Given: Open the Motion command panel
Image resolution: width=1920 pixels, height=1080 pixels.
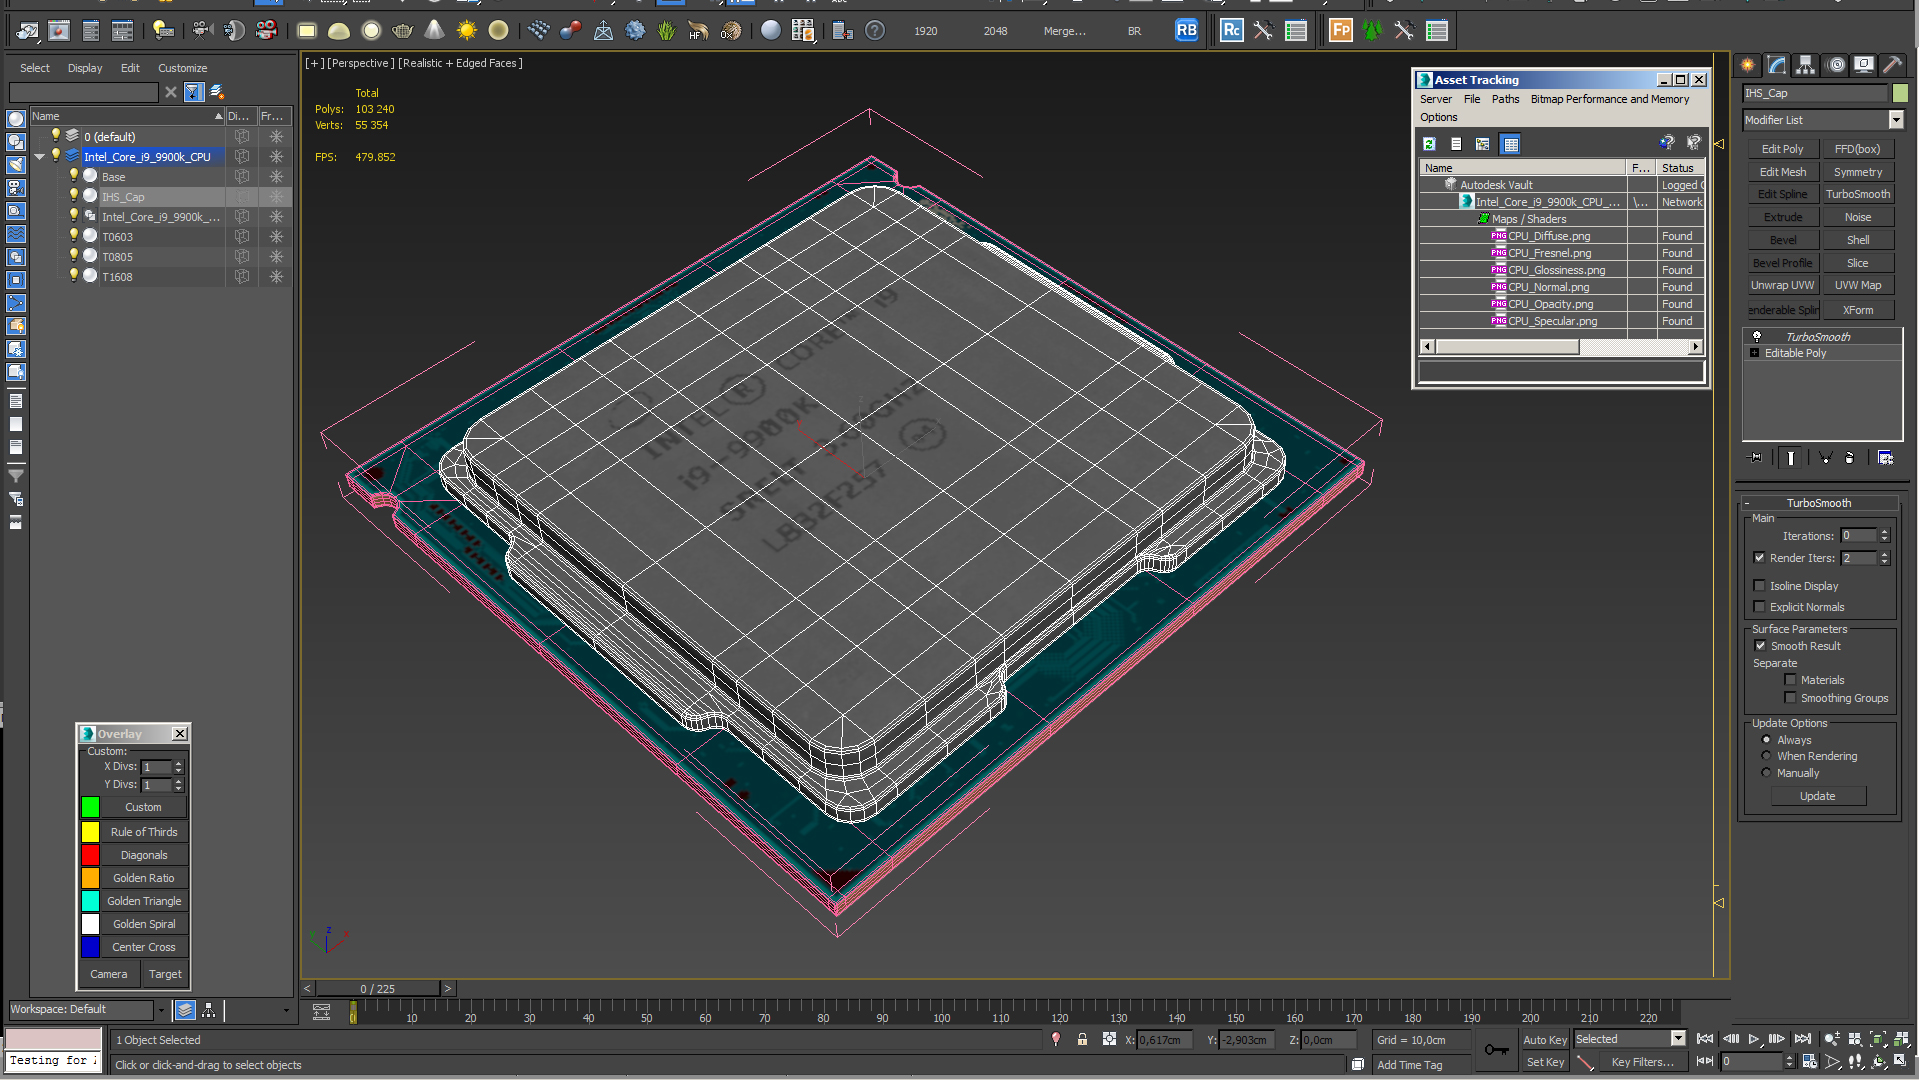Looking at the screenshot, I should click(x=1836, y=65).
